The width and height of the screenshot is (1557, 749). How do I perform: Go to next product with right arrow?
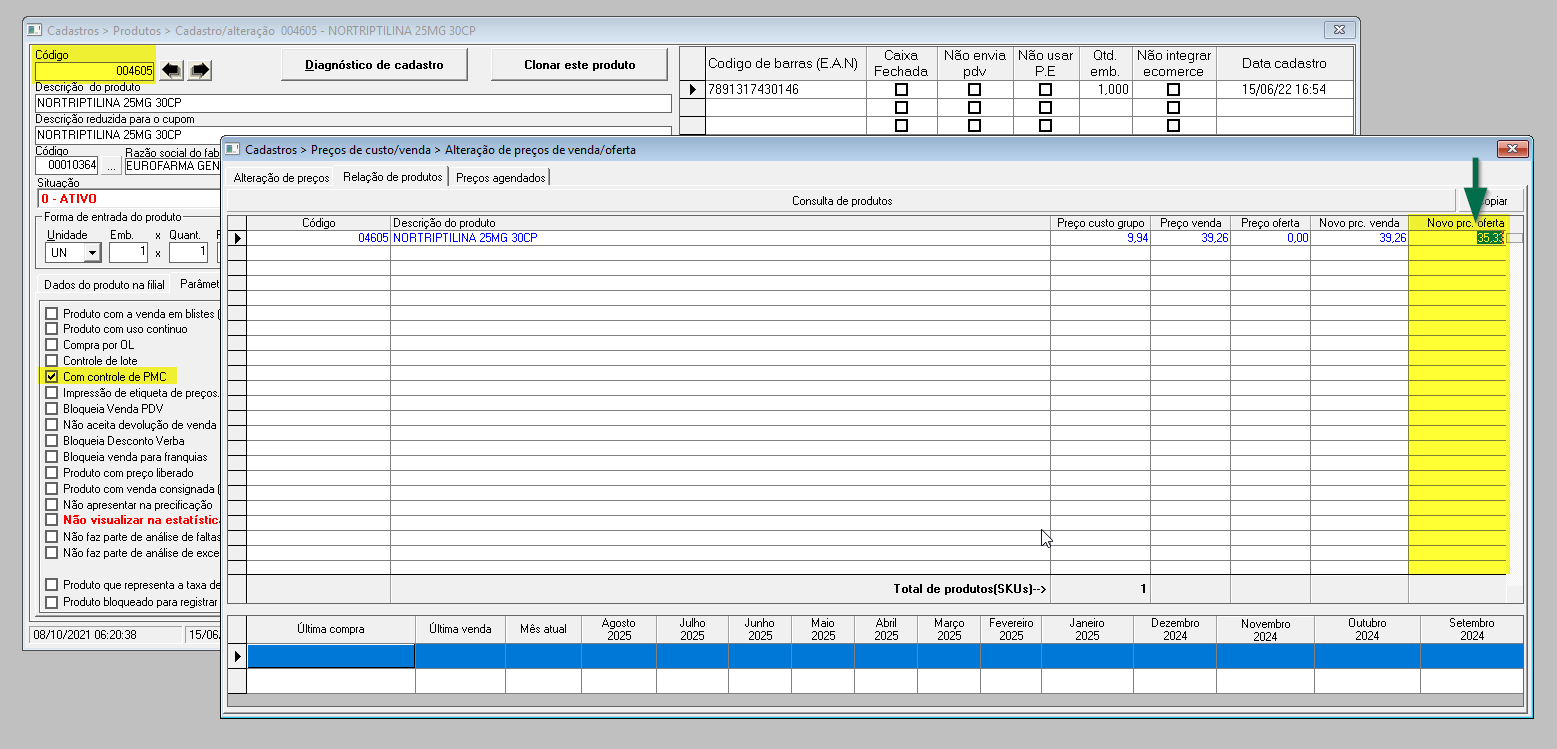point(200,70)
